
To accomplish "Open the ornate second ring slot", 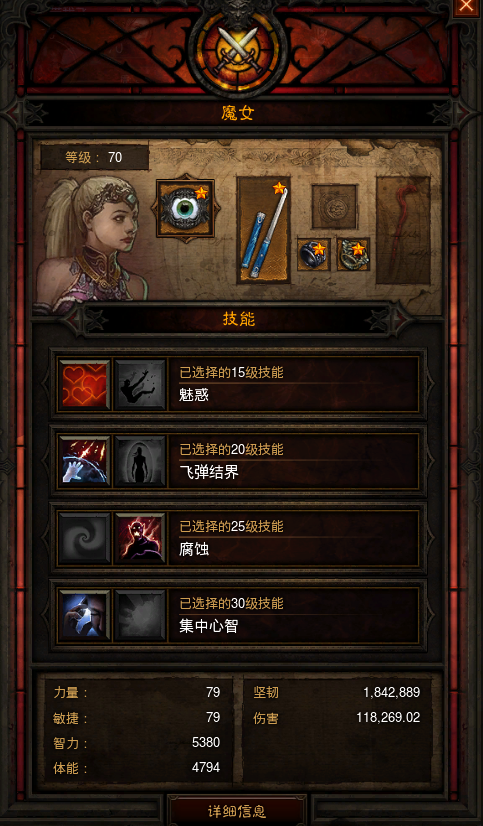I will click(353, 254).
